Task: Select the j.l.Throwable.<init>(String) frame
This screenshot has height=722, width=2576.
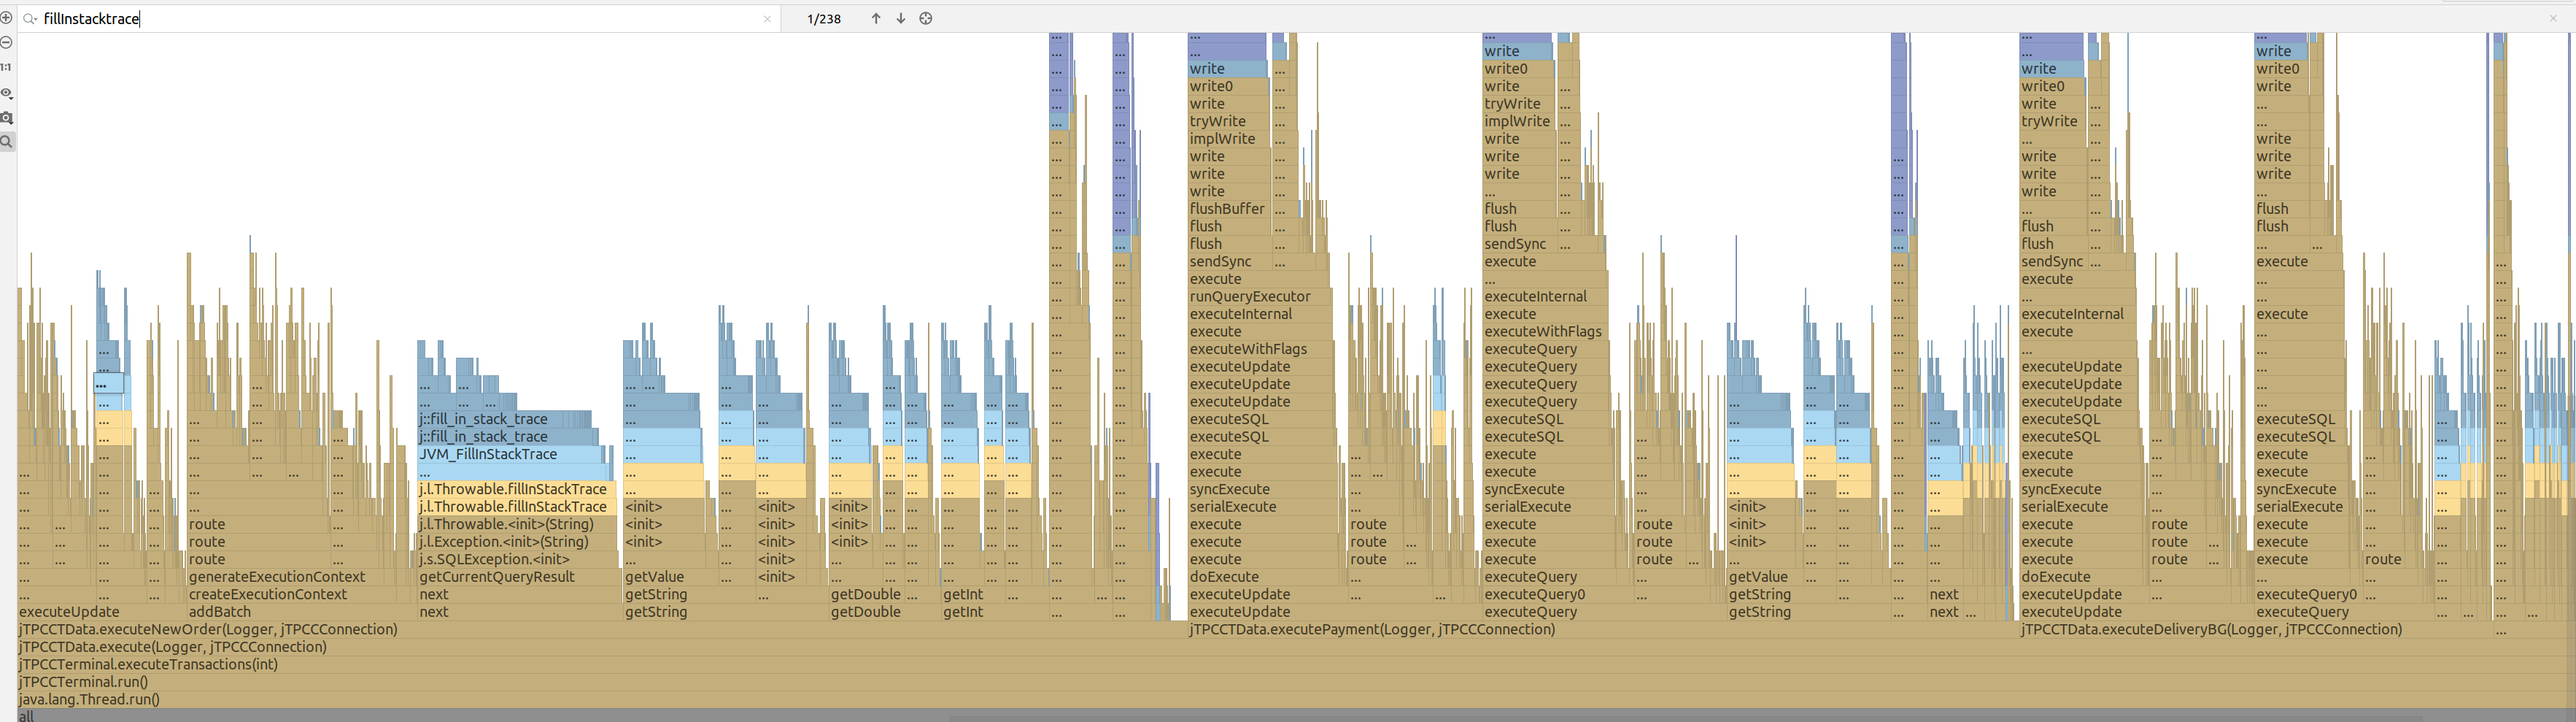Action: click(x=517, y=524)
